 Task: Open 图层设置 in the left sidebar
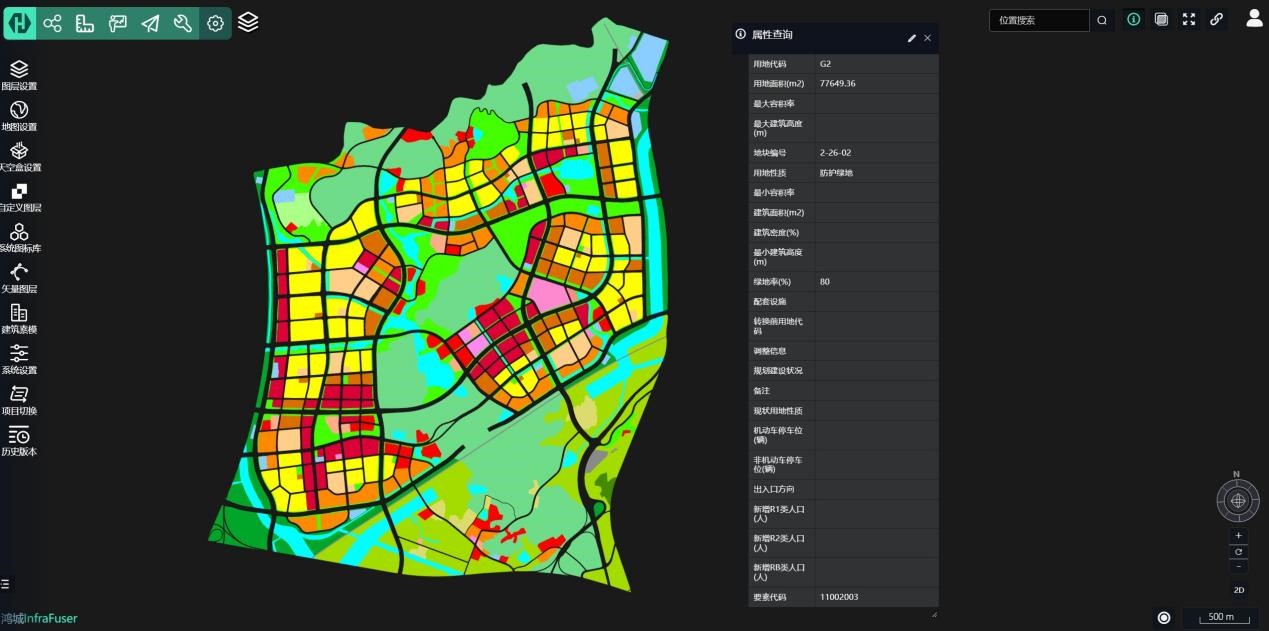[x=19, y=75]
